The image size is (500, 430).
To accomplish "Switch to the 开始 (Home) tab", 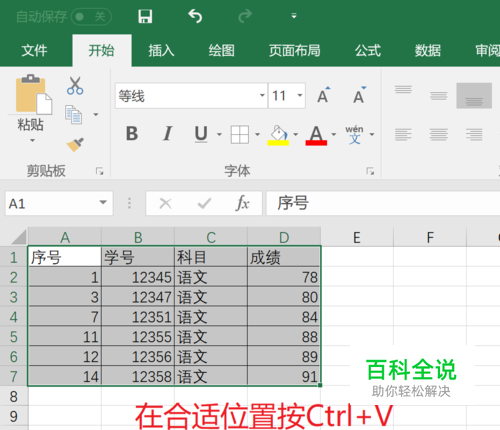I will pos(101,51).
